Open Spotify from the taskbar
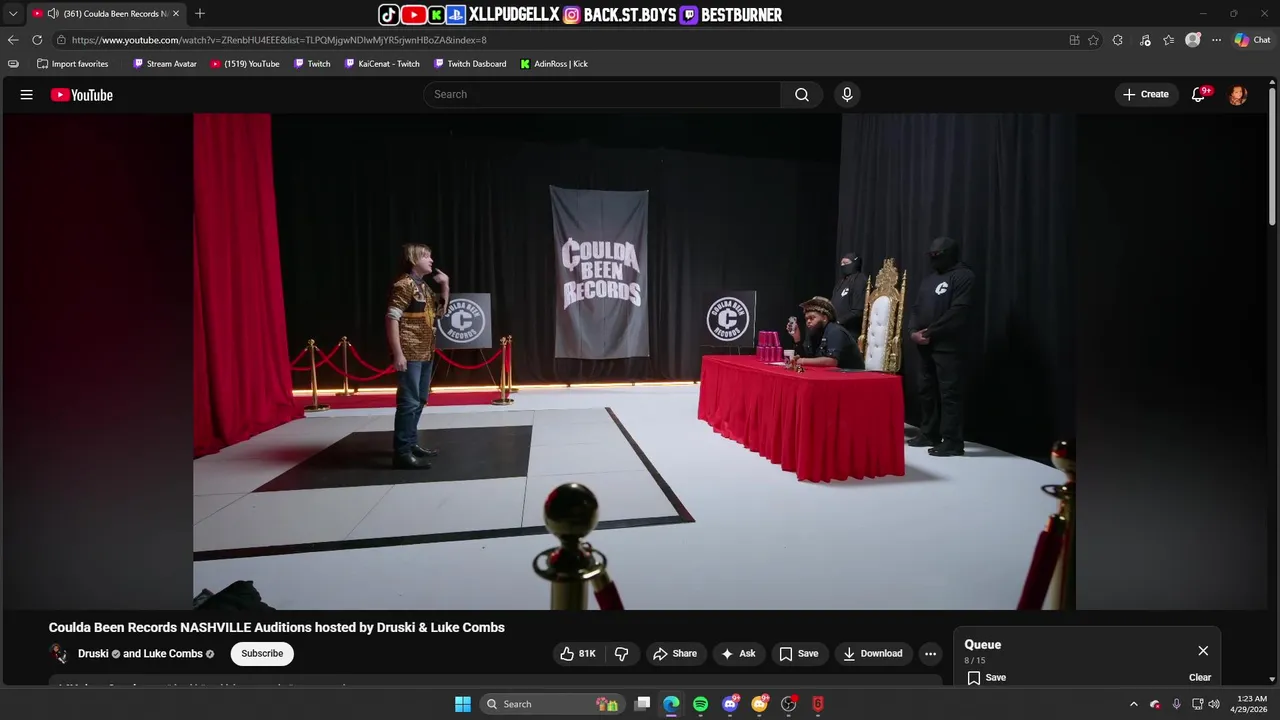1280x720 pixels. click(700, 704)
